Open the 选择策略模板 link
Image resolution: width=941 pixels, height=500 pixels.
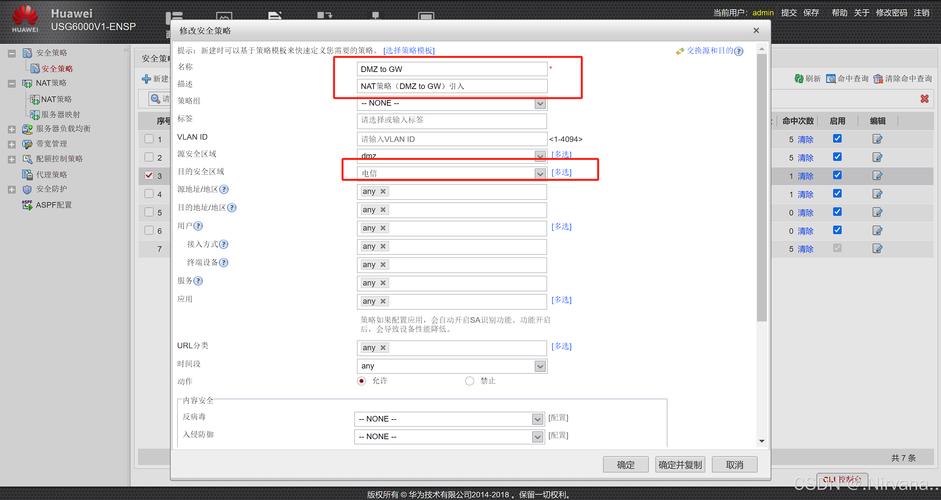(x=409, y=50)
